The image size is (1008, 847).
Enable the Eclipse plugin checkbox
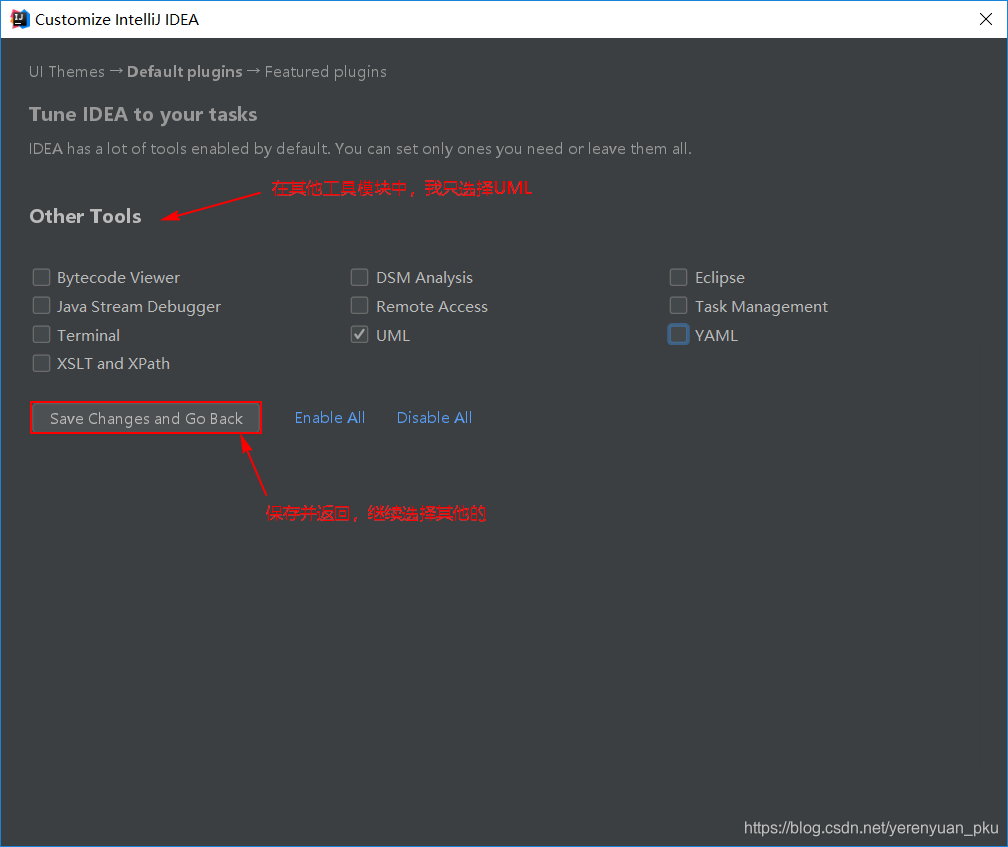pyautogui.click(x=678, y=277)
